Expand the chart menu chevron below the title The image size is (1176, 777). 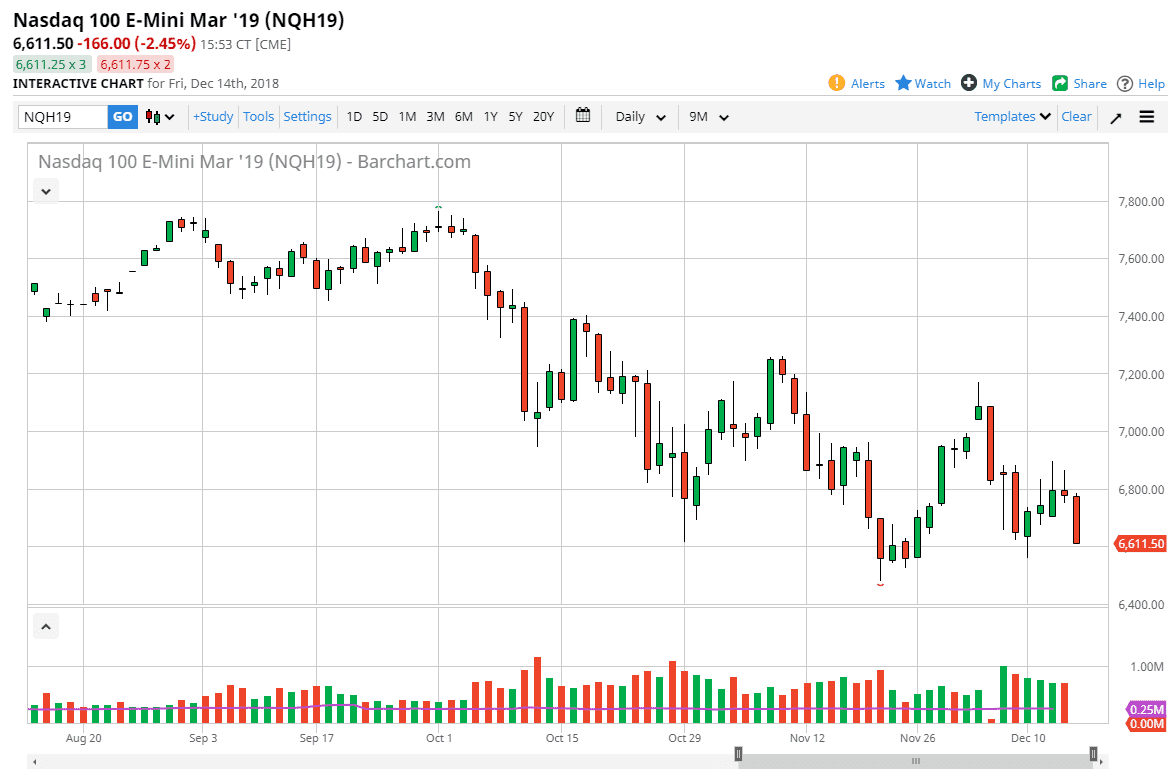click(x=45, y=190)
